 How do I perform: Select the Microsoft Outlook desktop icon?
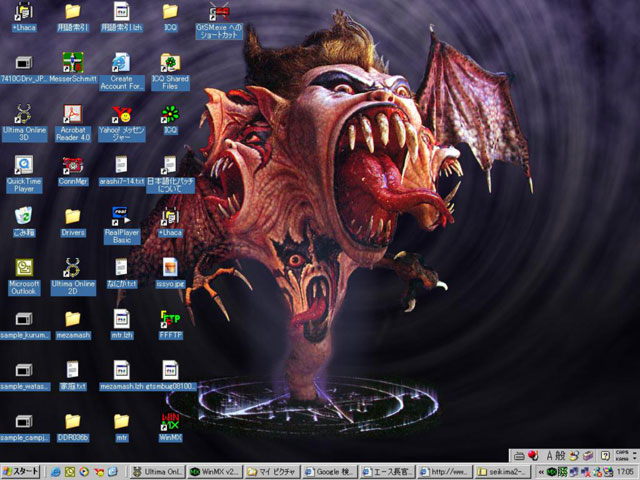(x=23, y=268)
